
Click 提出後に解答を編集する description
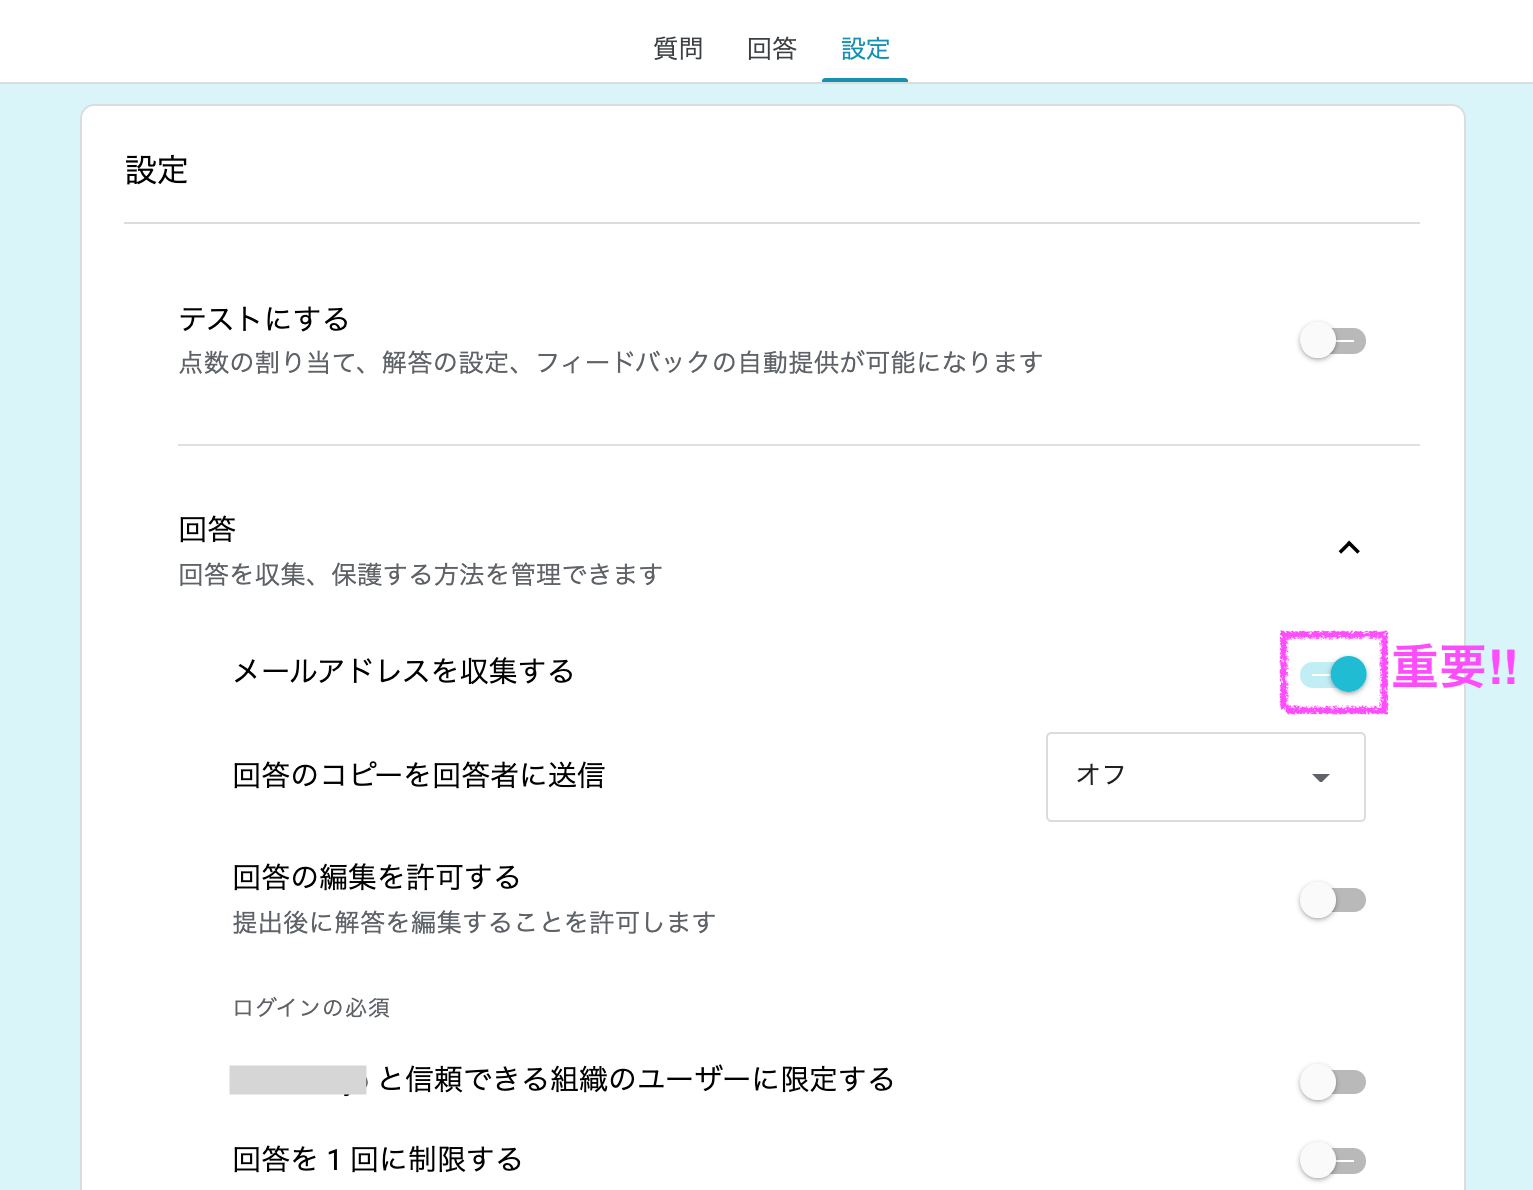474,922
